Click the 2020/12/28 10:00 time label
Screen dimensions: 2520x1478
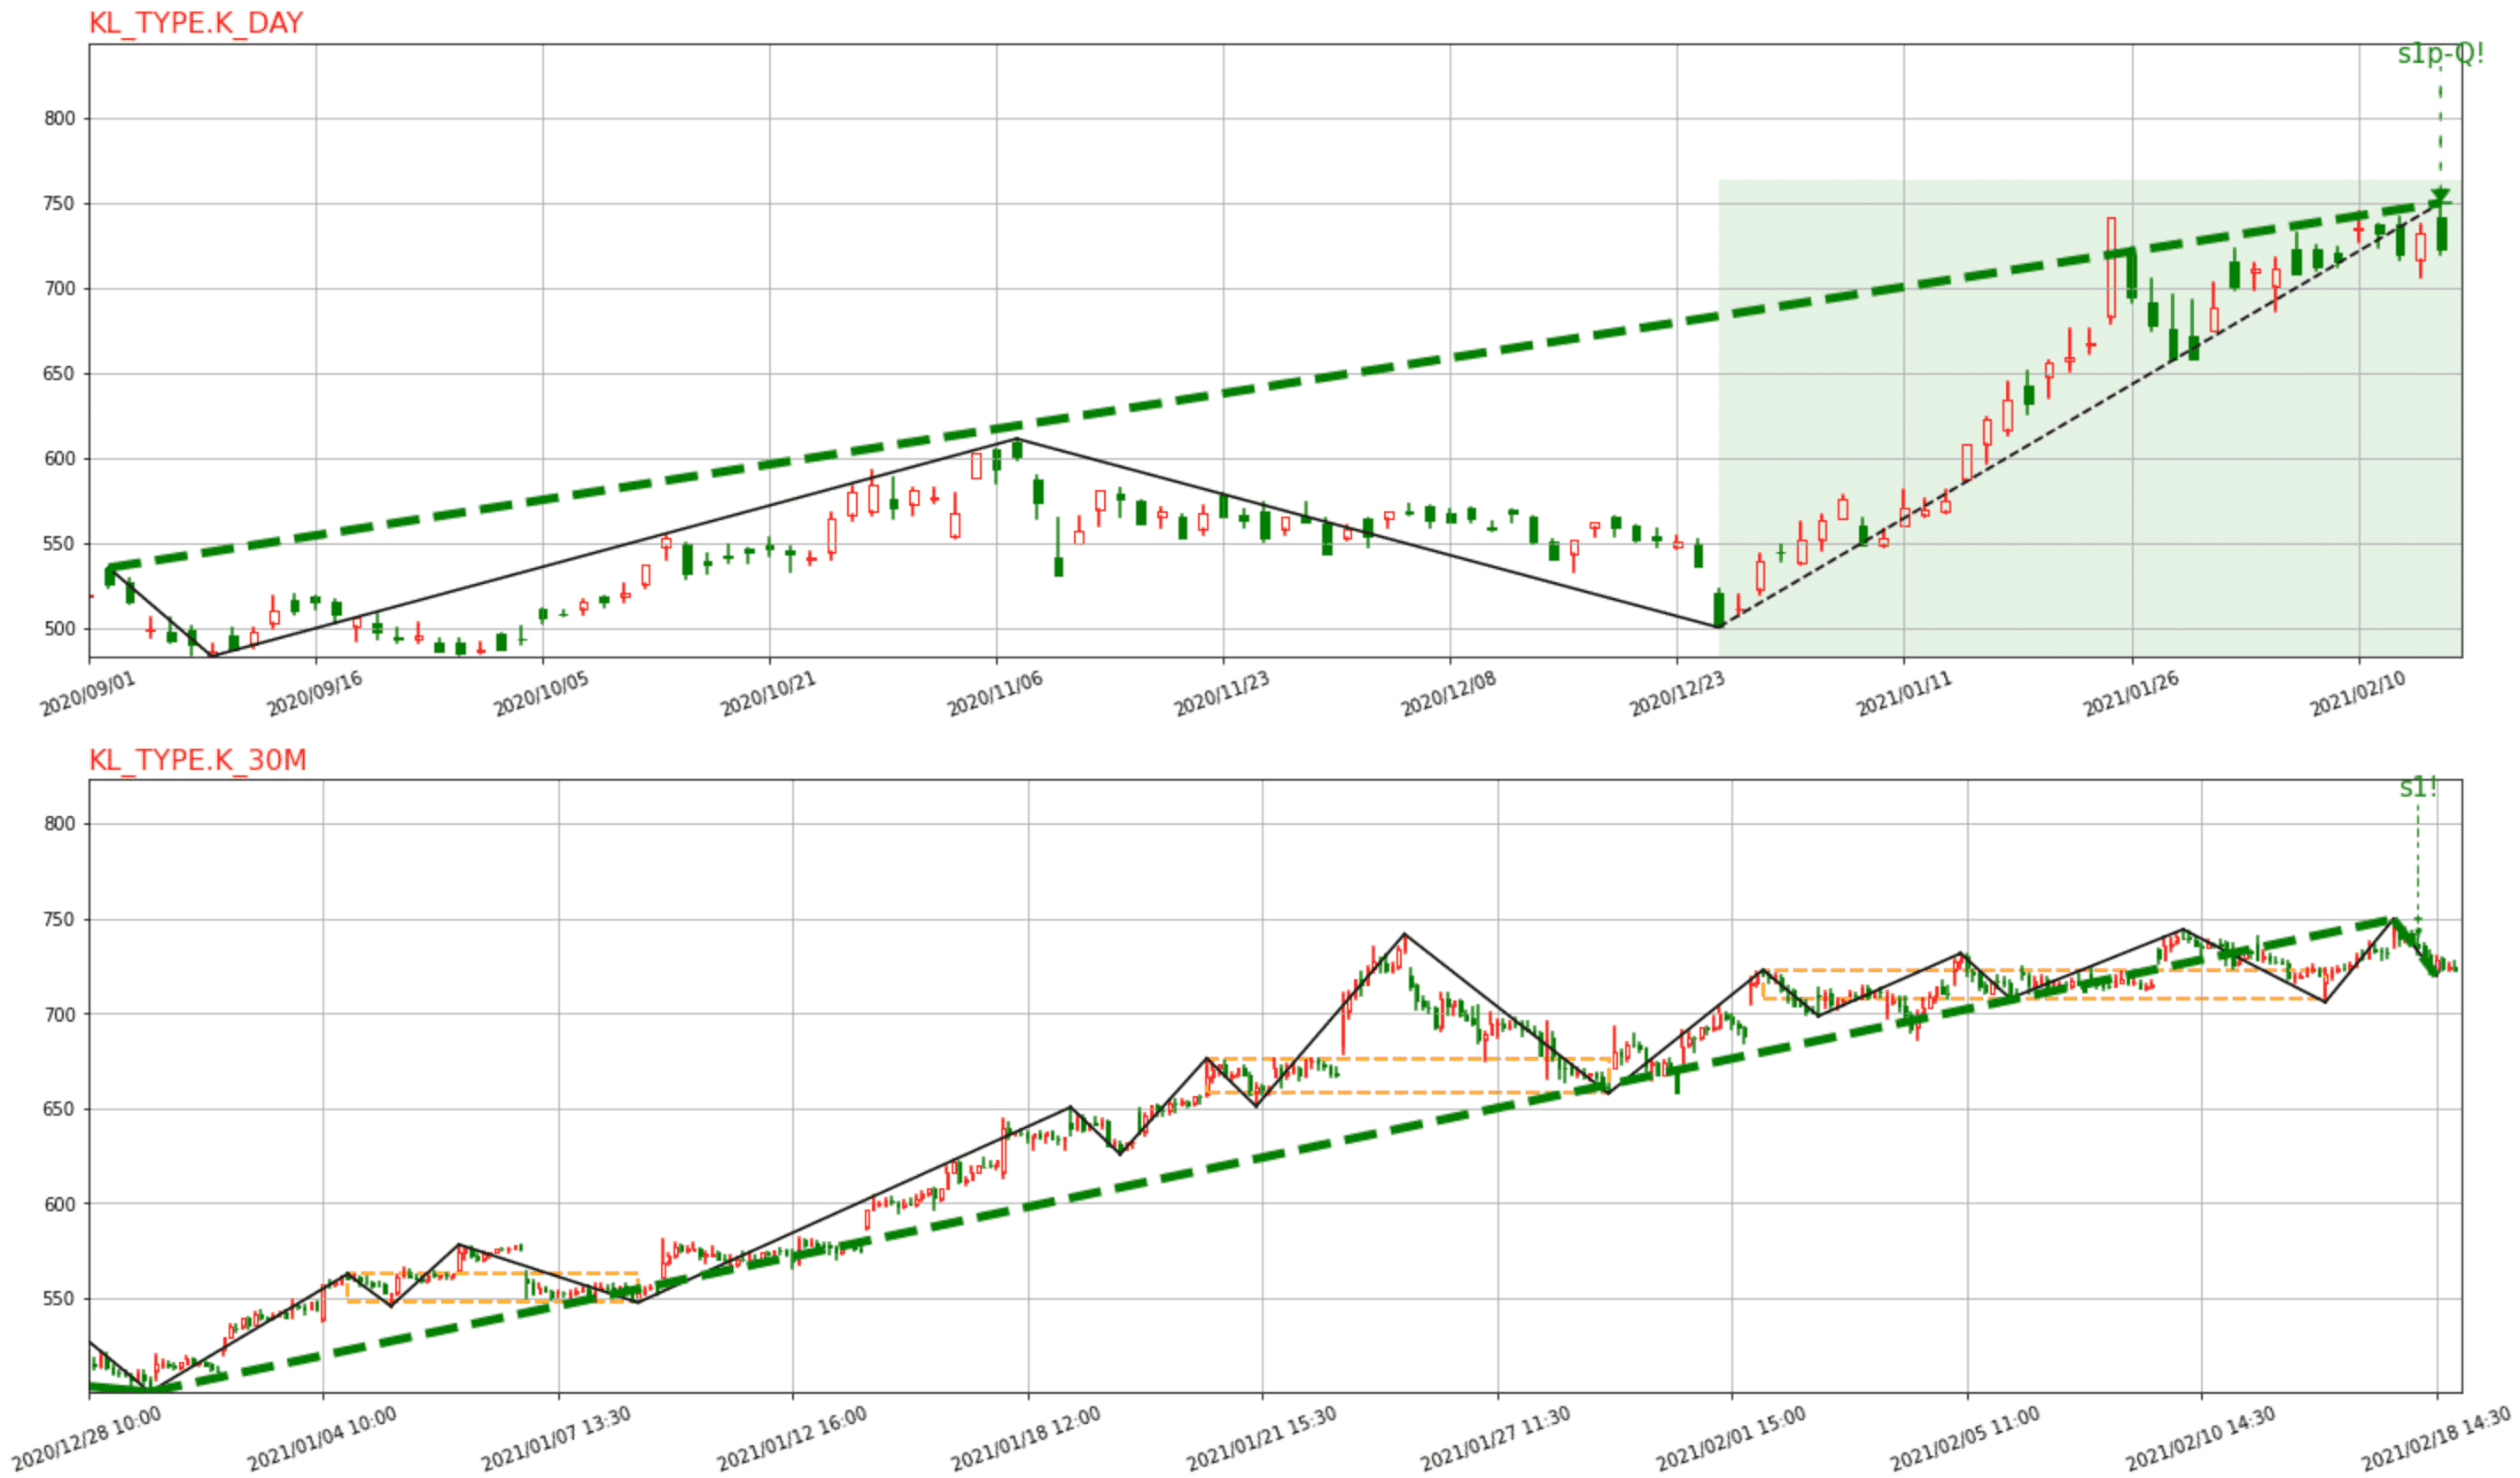coord(88,1438)
